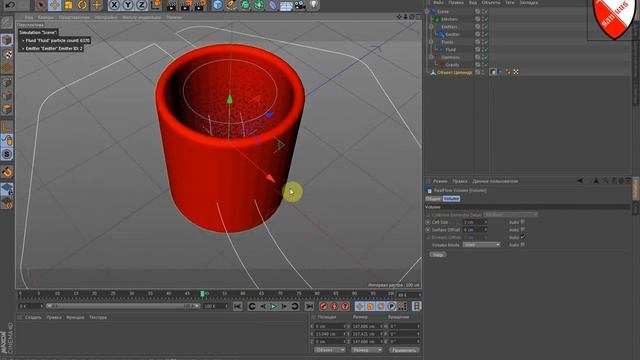Click the autokeying red circle icon
The image size is (640, 360).
click(334, 306)
